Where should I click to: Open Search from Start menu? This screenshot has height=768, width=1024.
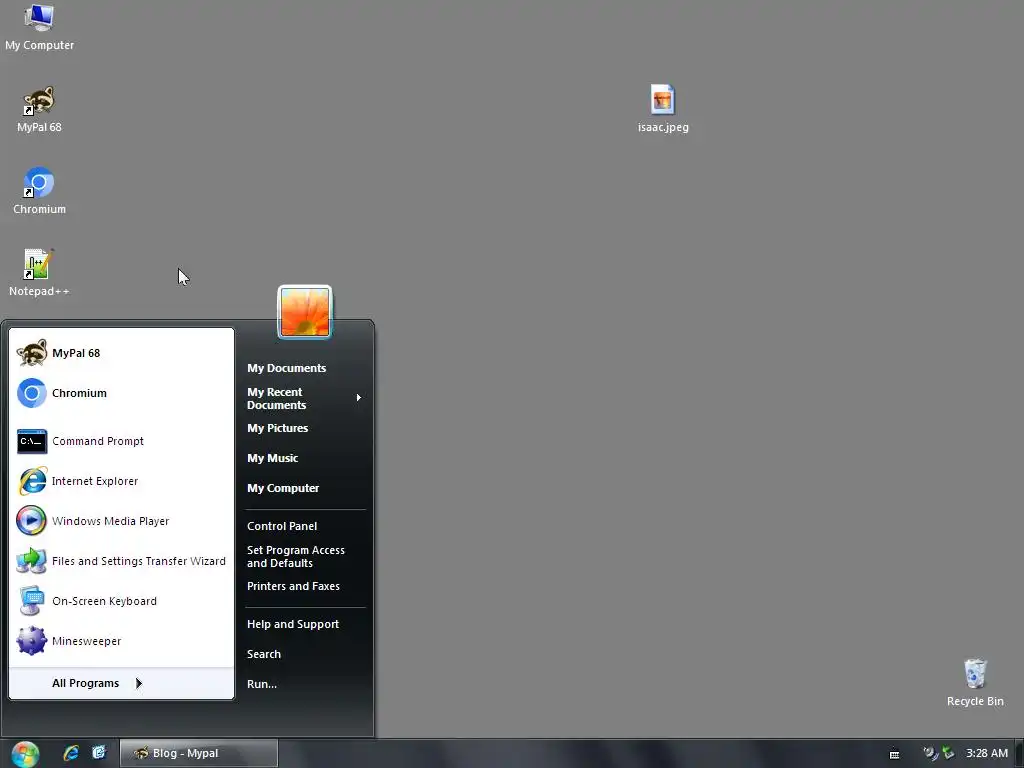(264, 654)
